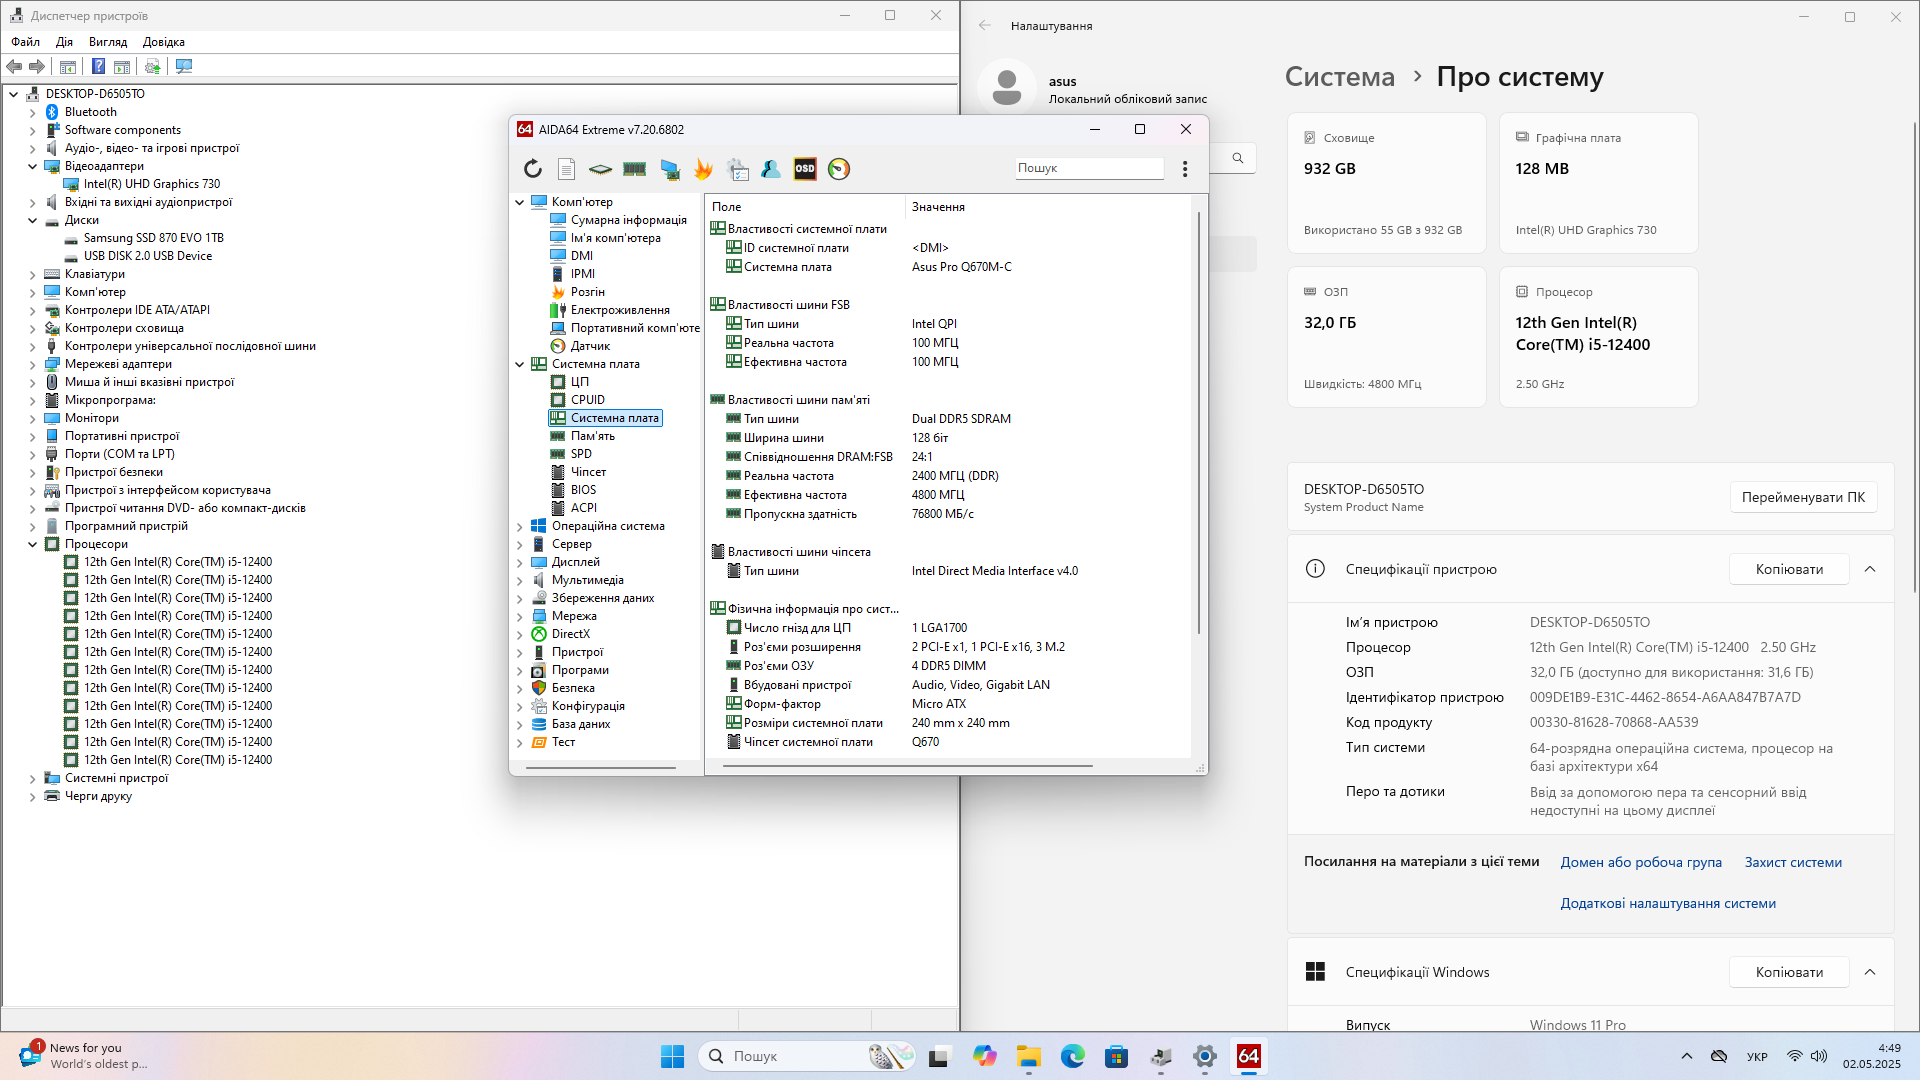Click the Windows Start button
The width and height of the screenshot is (1920, 1080).
tap(672, 1056)
